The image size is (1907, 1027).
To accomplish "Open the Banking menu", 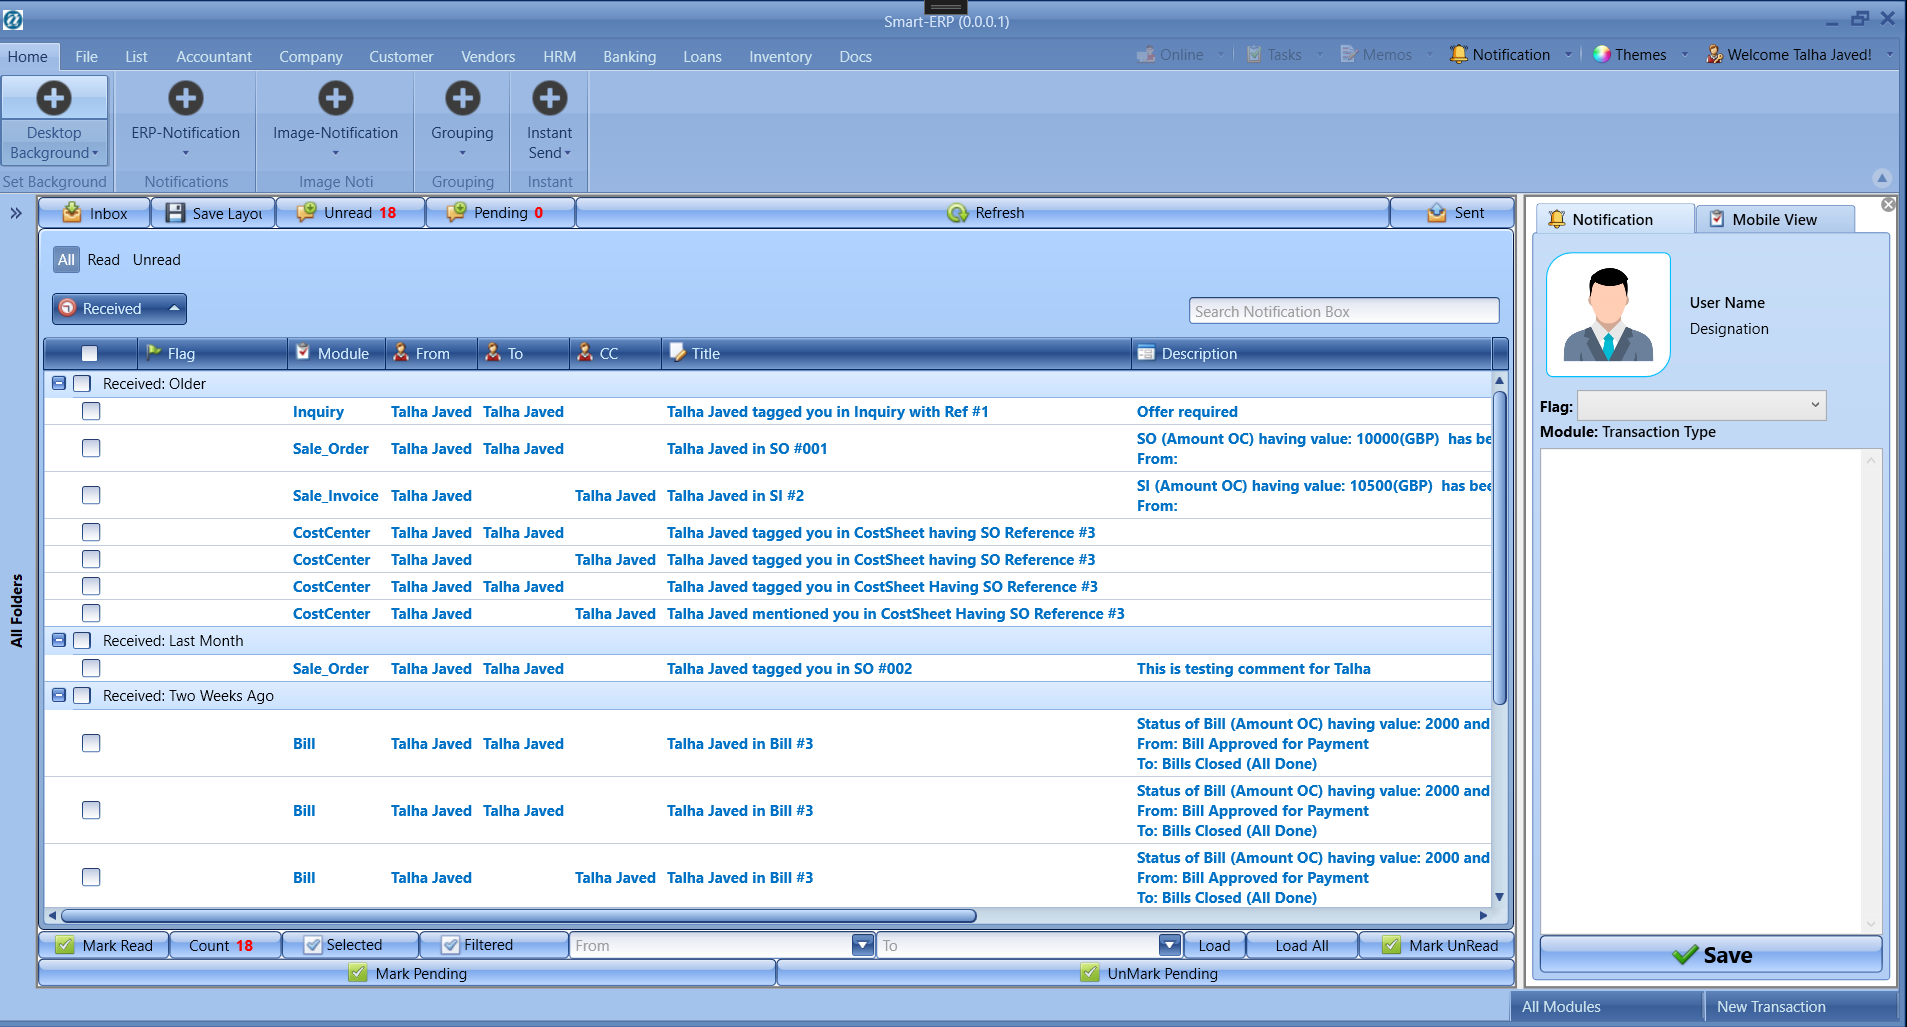I will click(x=629, y=56).
